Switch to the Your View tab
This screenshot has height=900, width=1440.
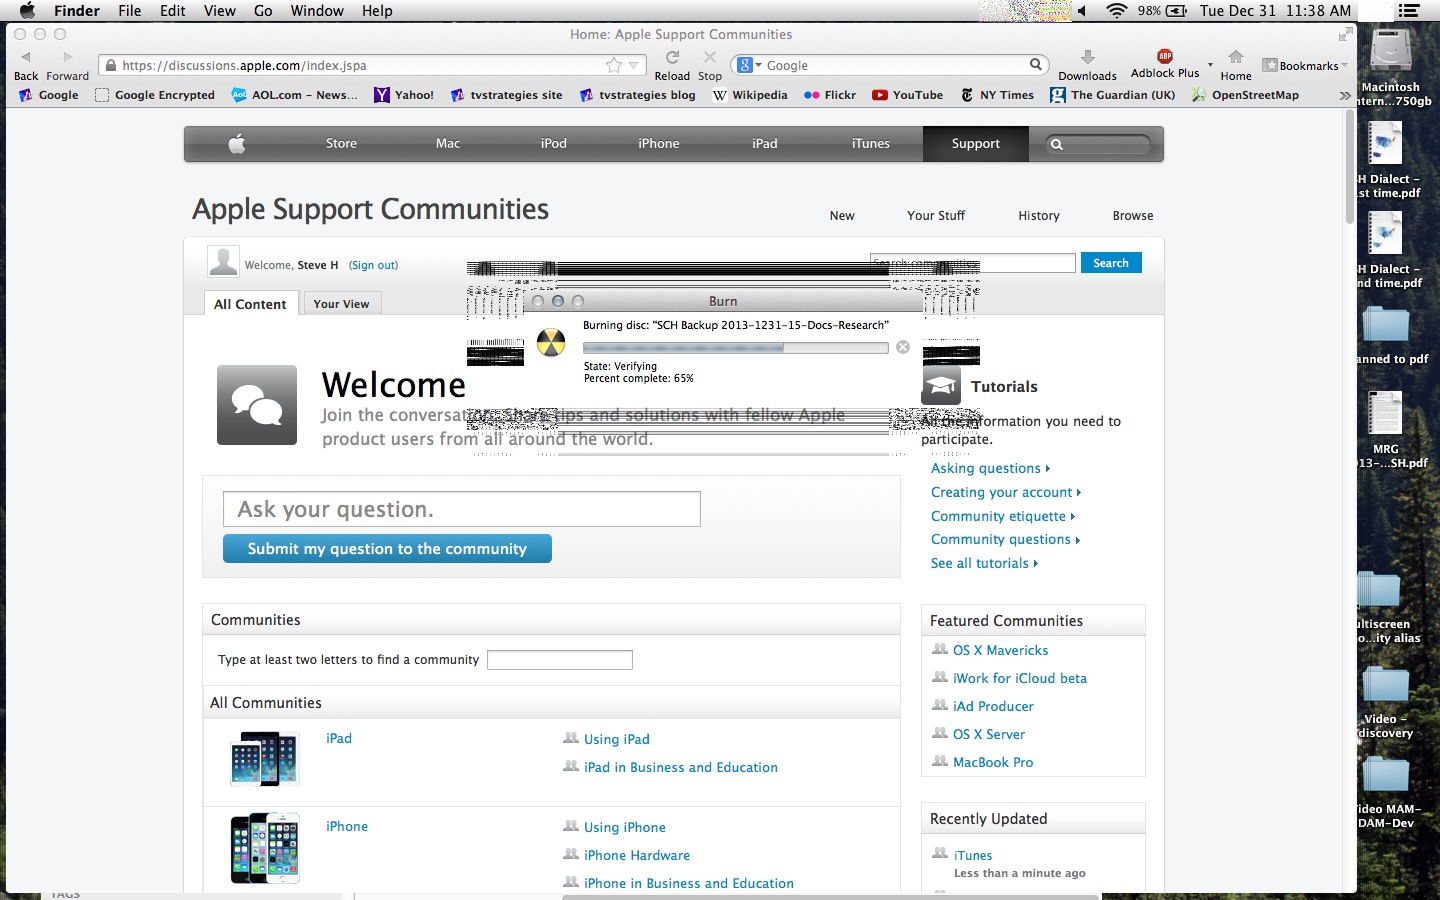click(341, 304)
